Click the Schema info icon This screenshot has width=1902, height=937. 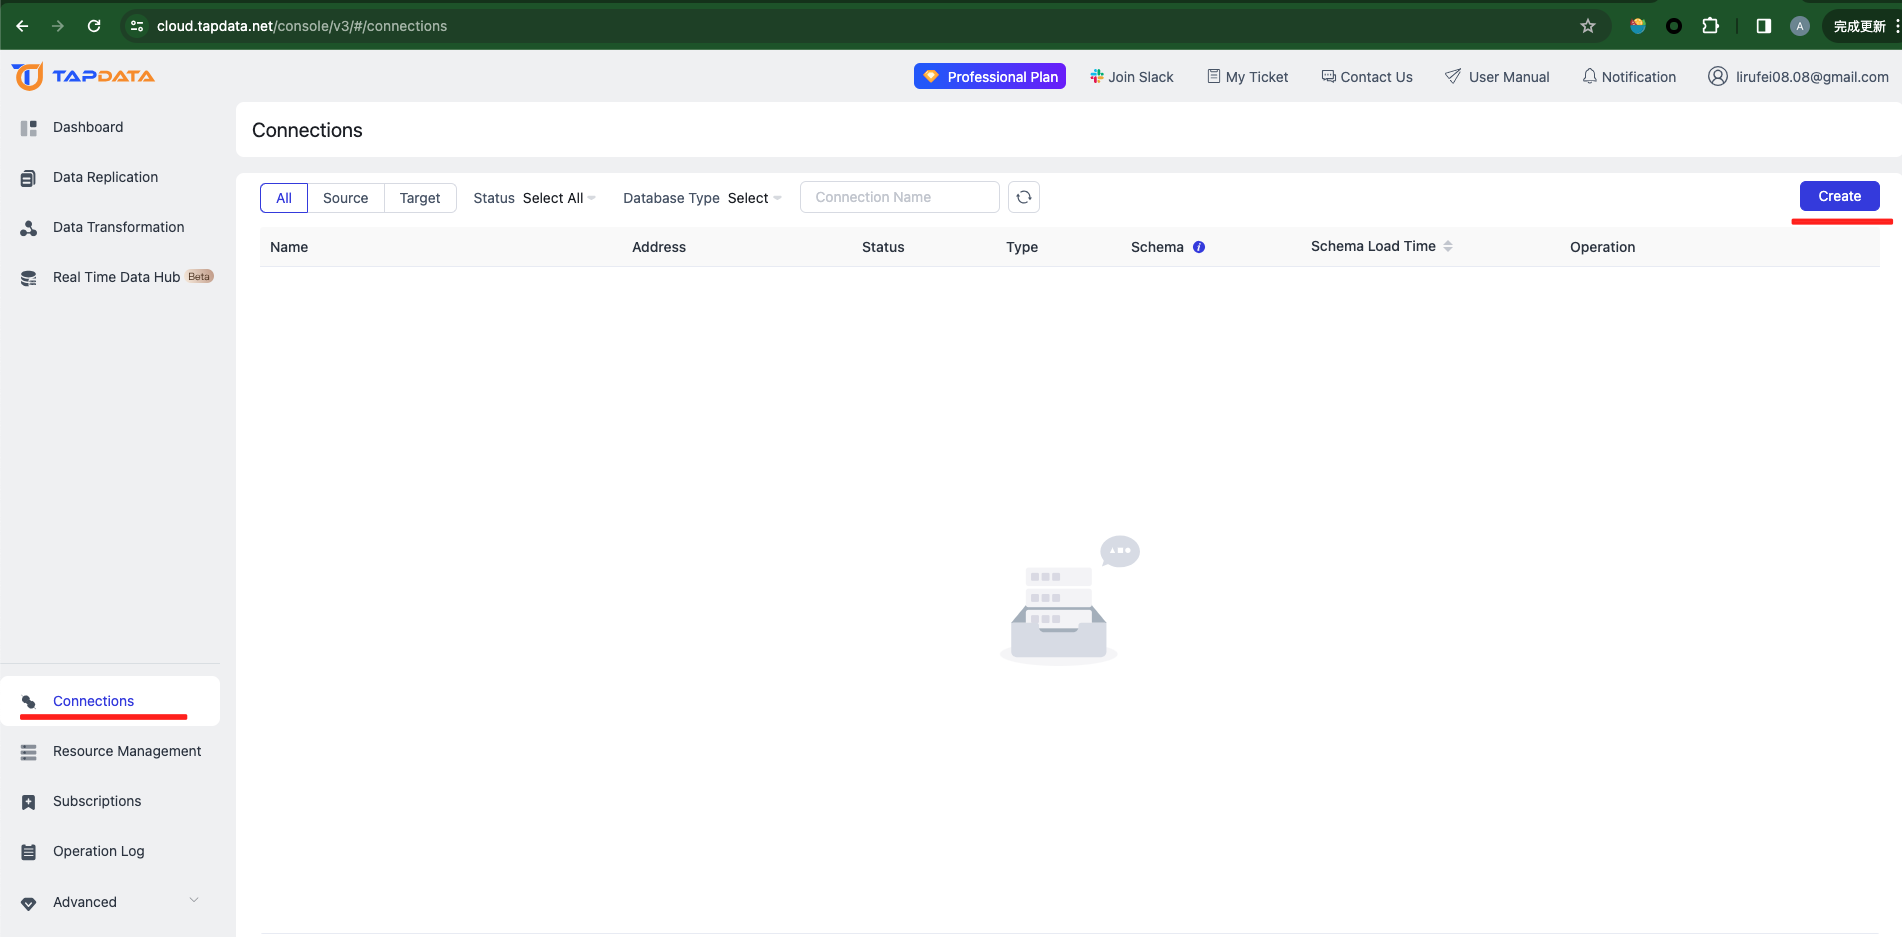click(1199, 247)
